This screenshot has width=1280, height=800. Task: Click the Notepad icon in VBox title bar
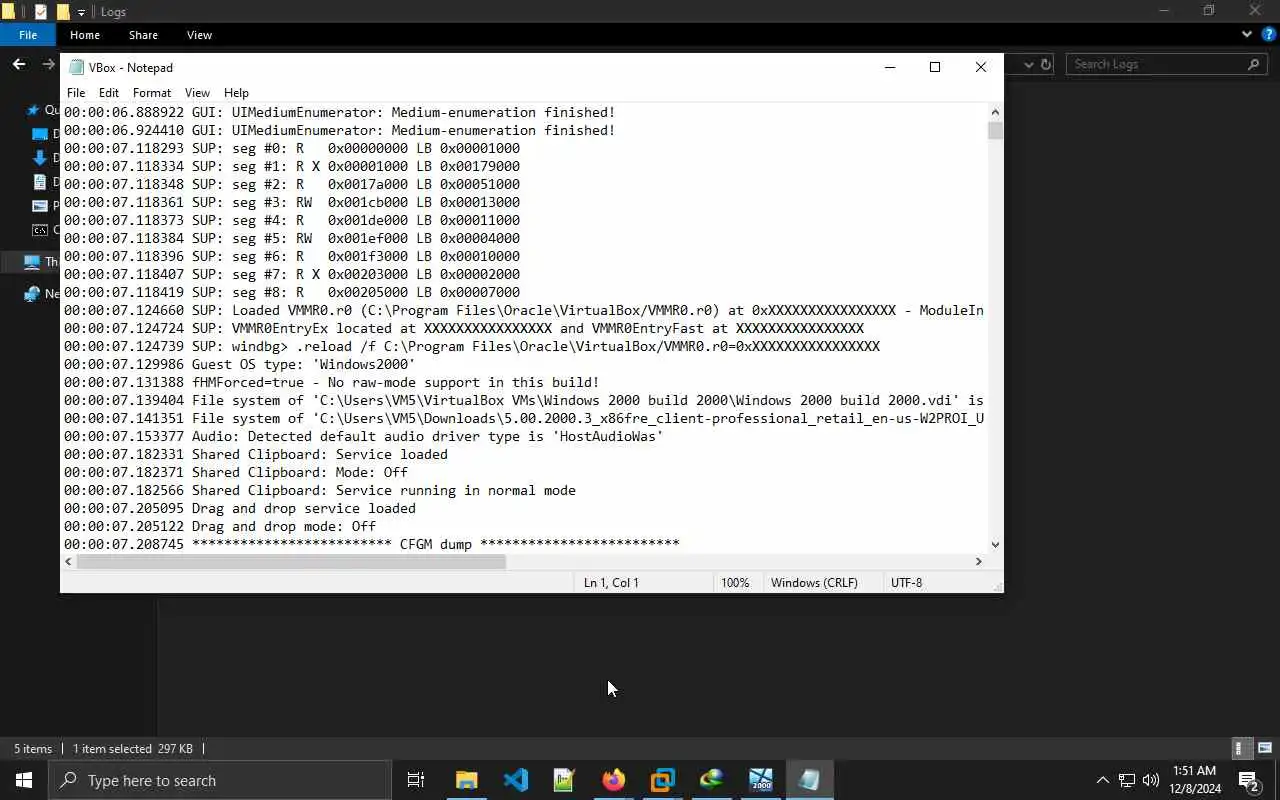tap(76, 67)
